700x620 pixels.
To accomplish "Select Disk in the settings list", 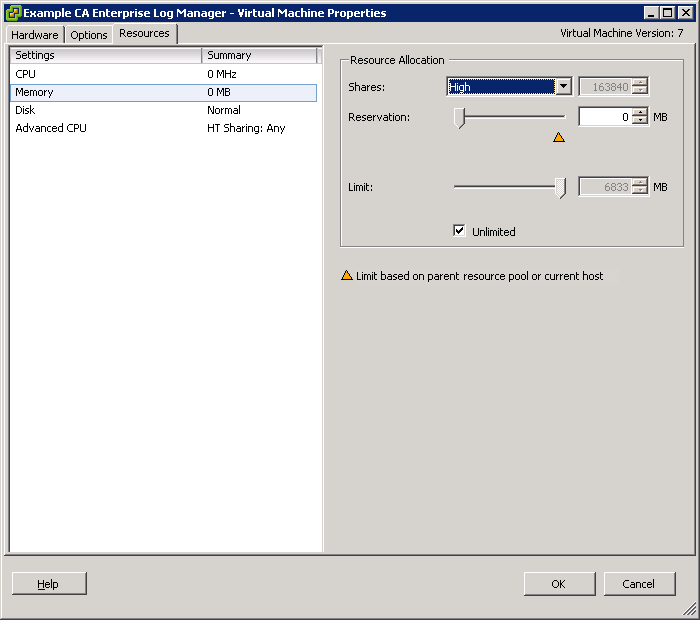I will coord(25,110).
